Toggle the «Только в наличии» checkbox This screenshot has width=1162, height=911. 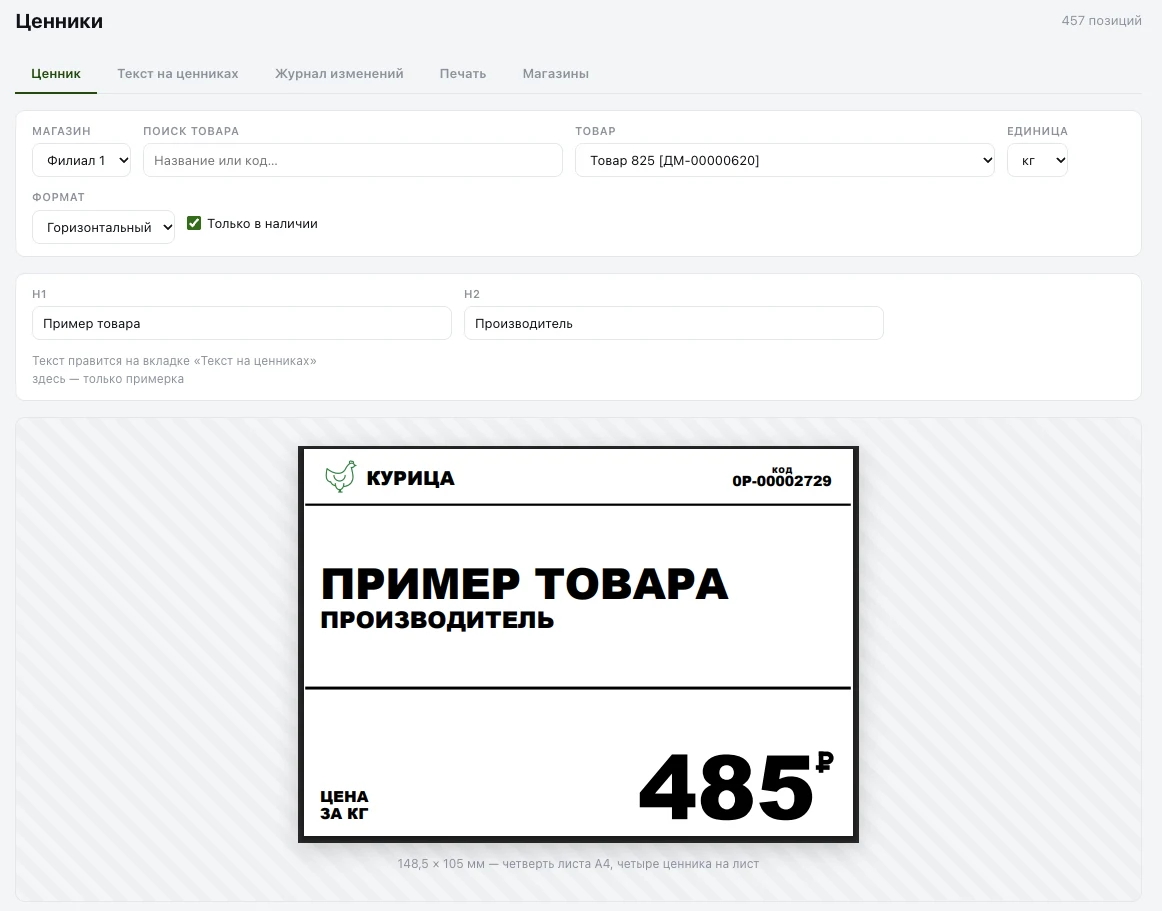pyautogui.click(x=194, y=223)
